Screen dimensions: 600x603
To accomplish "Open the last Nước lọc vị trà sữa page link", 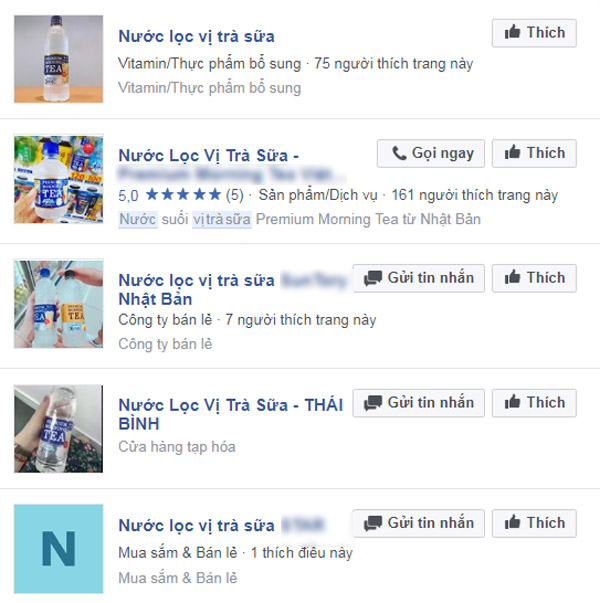I will click(222, 525).
